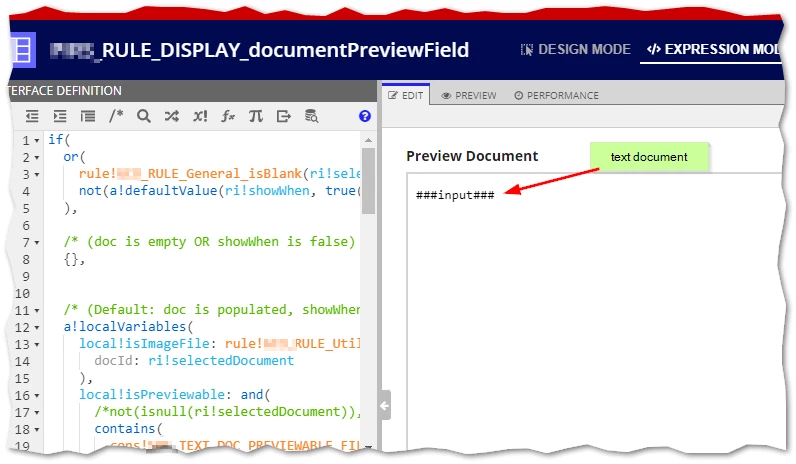Open search with the magnifier icon
The width and height of the screenshot is (796, 464).
pyautogui.click(x=144, y=116)
